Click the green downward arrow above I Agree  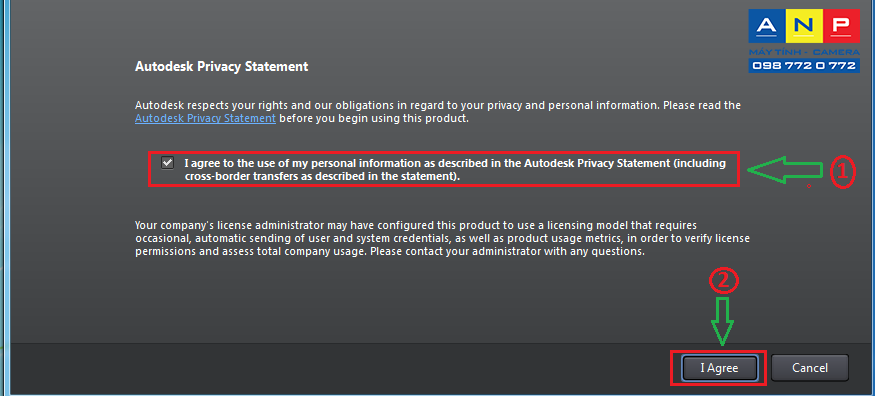723,321
